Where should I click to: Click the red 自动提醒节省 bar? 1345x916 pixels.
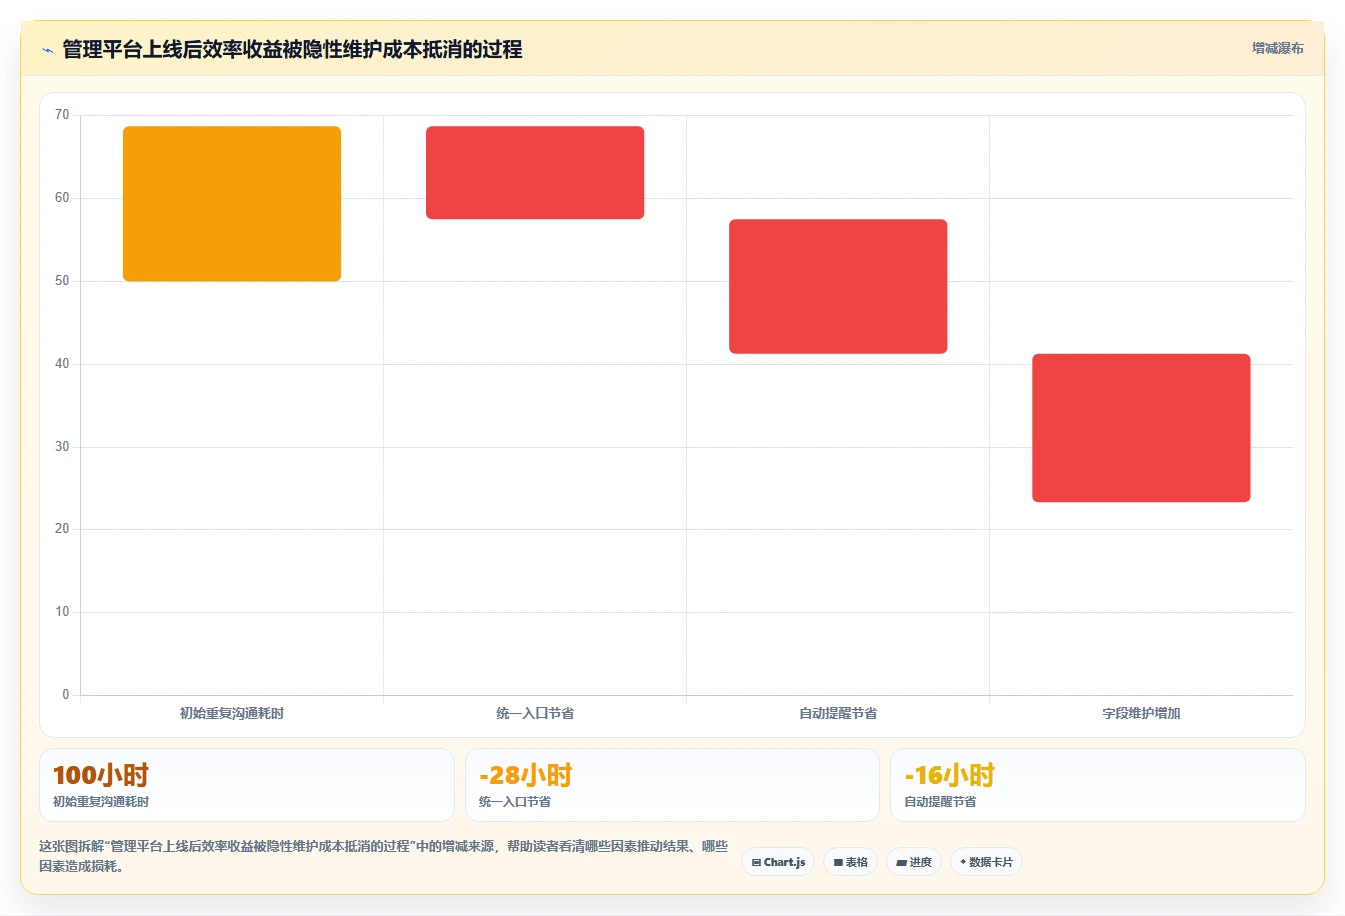point(838,286)
